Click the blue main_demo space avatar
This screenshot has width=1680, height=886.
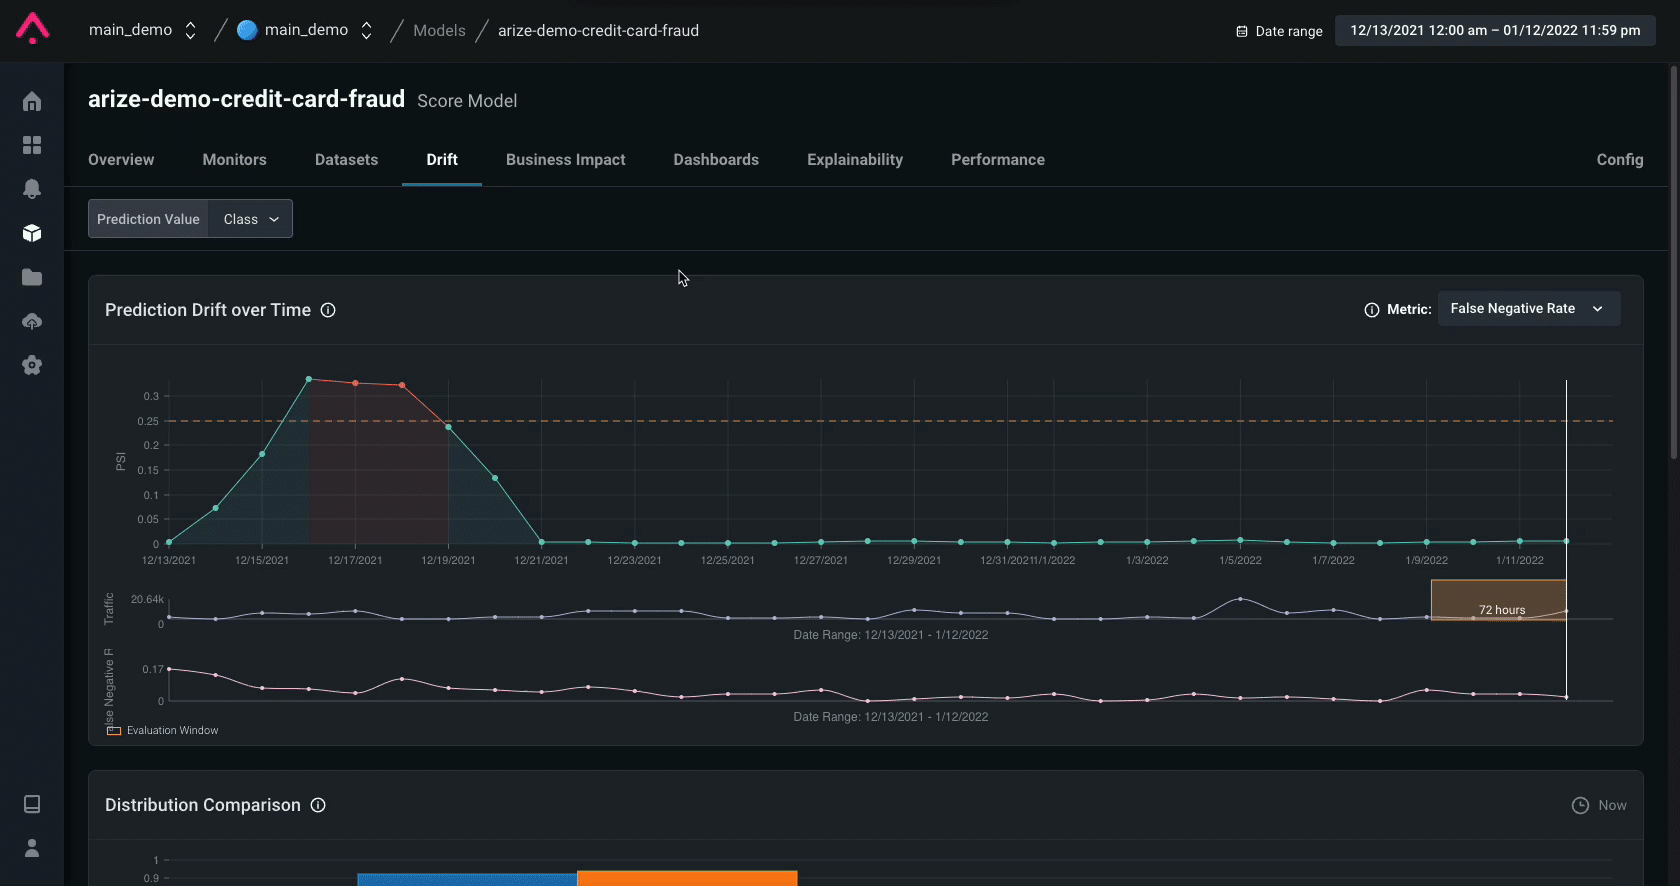pyautogui.click(x=247, y=30)
